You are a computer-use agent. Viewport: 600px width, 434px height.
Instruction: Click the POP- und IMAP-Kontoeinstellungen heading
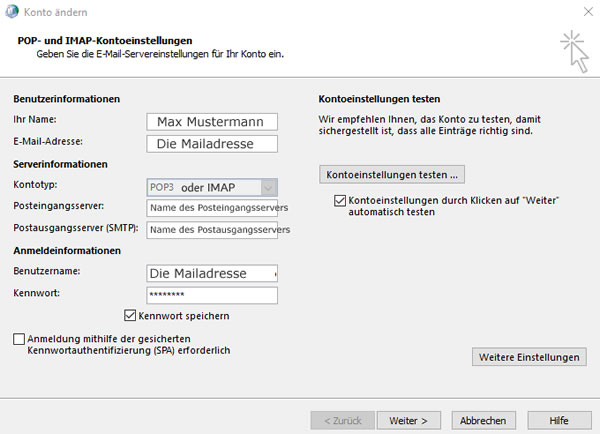point(105,41)
